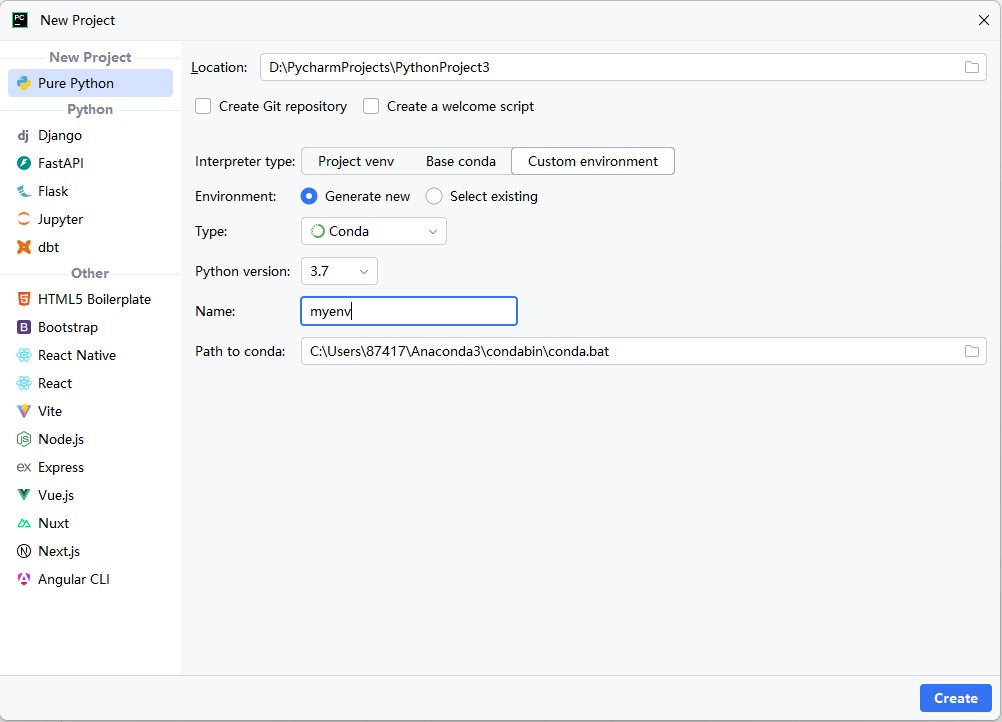Click the Vue.js green V icon
The width and height of the screenshot is (1002, 722).
[24, 495]
